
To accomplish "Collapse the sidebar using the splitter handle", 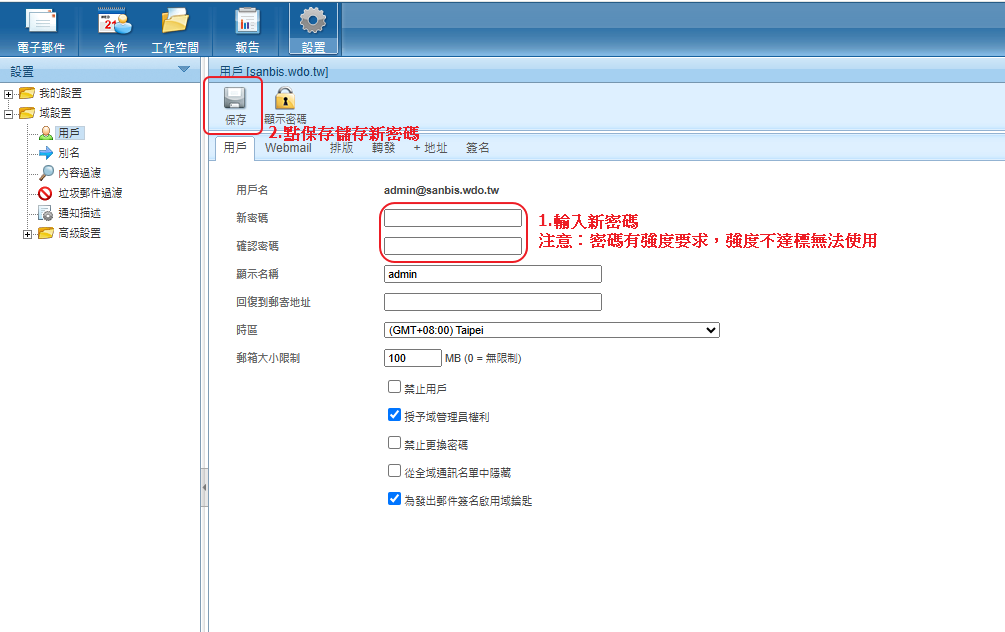I will 204,488.
